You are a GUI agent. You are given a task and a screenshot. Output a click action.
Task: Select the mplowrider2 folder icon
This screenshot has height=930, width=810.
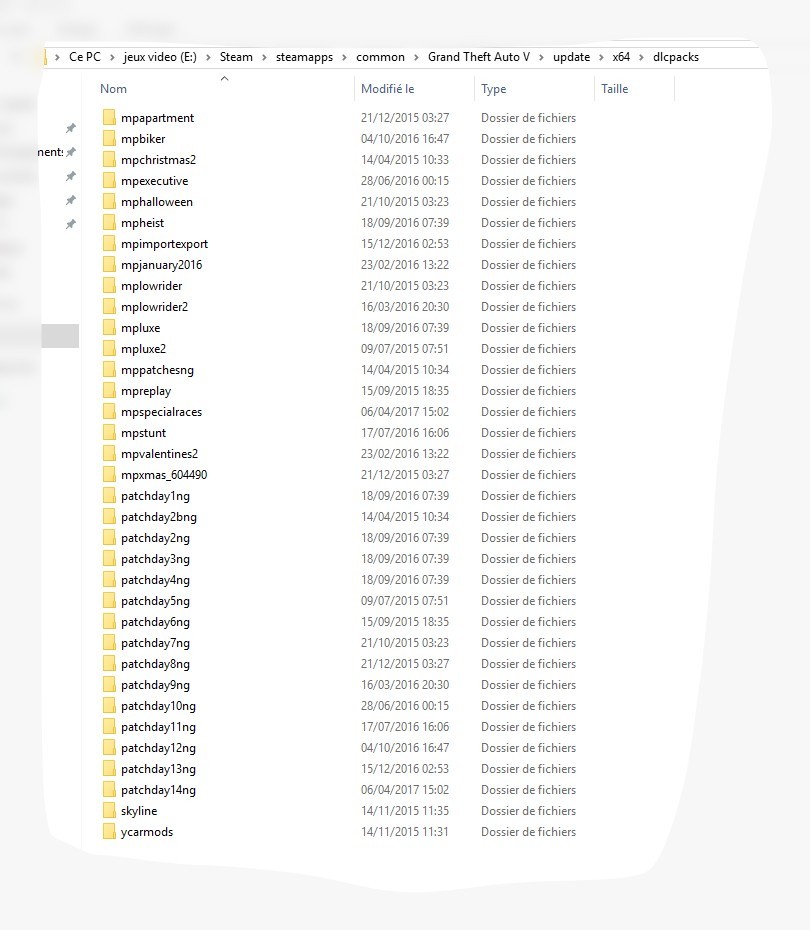(x=109, y=307)
